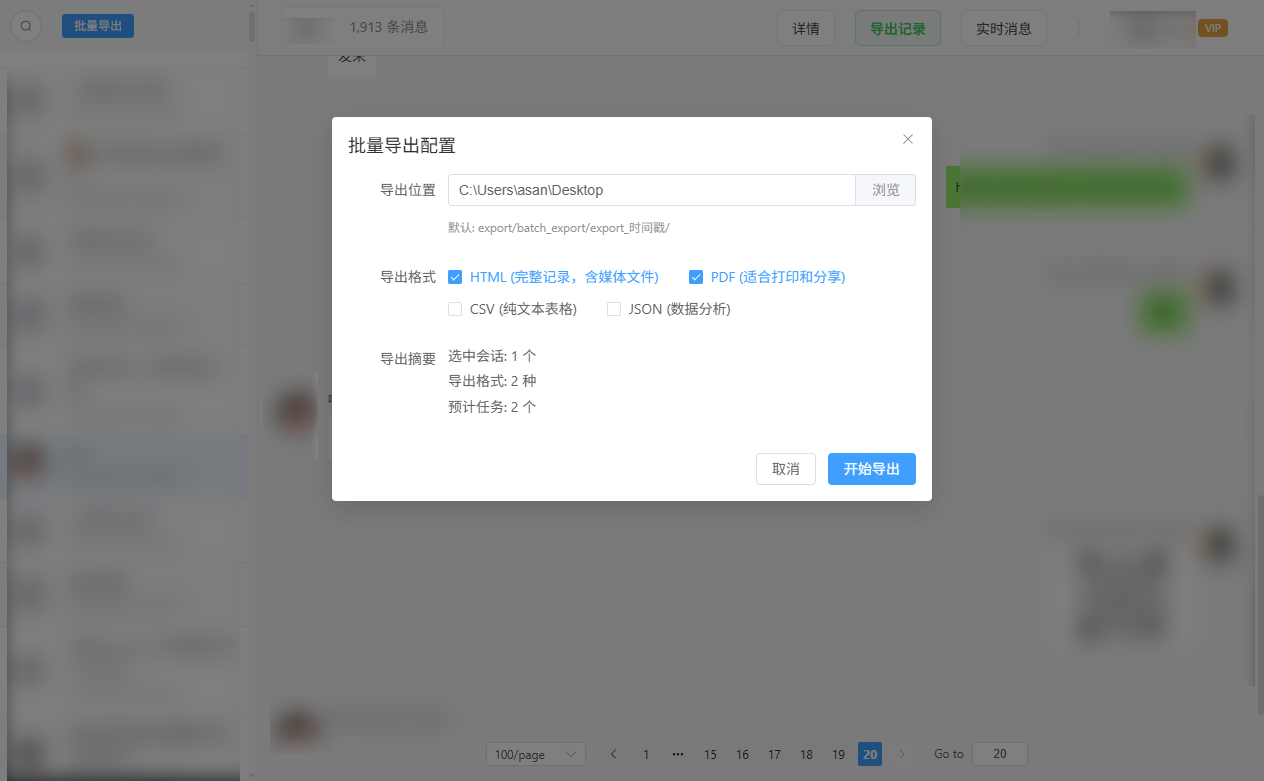Enable the CSV plain-text table checkbox
Image resolution: width=1264 pixels, height=781 pixels.
pos(455,309)
